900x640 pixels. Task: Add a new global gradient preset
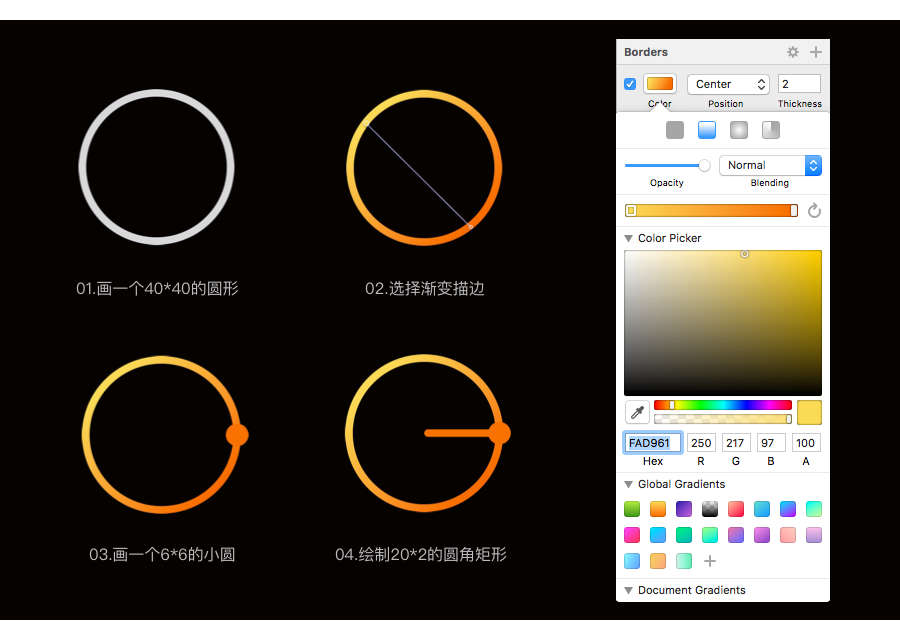point(710,562)
